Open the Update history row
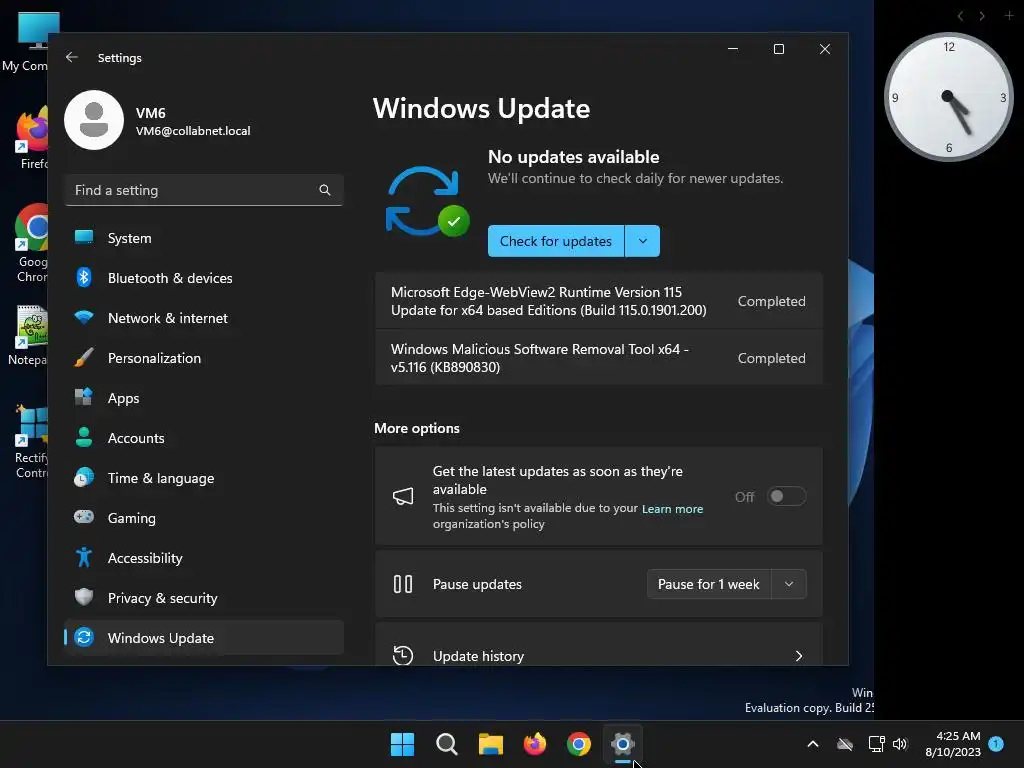1024x768 pixels. pos(598,645)
